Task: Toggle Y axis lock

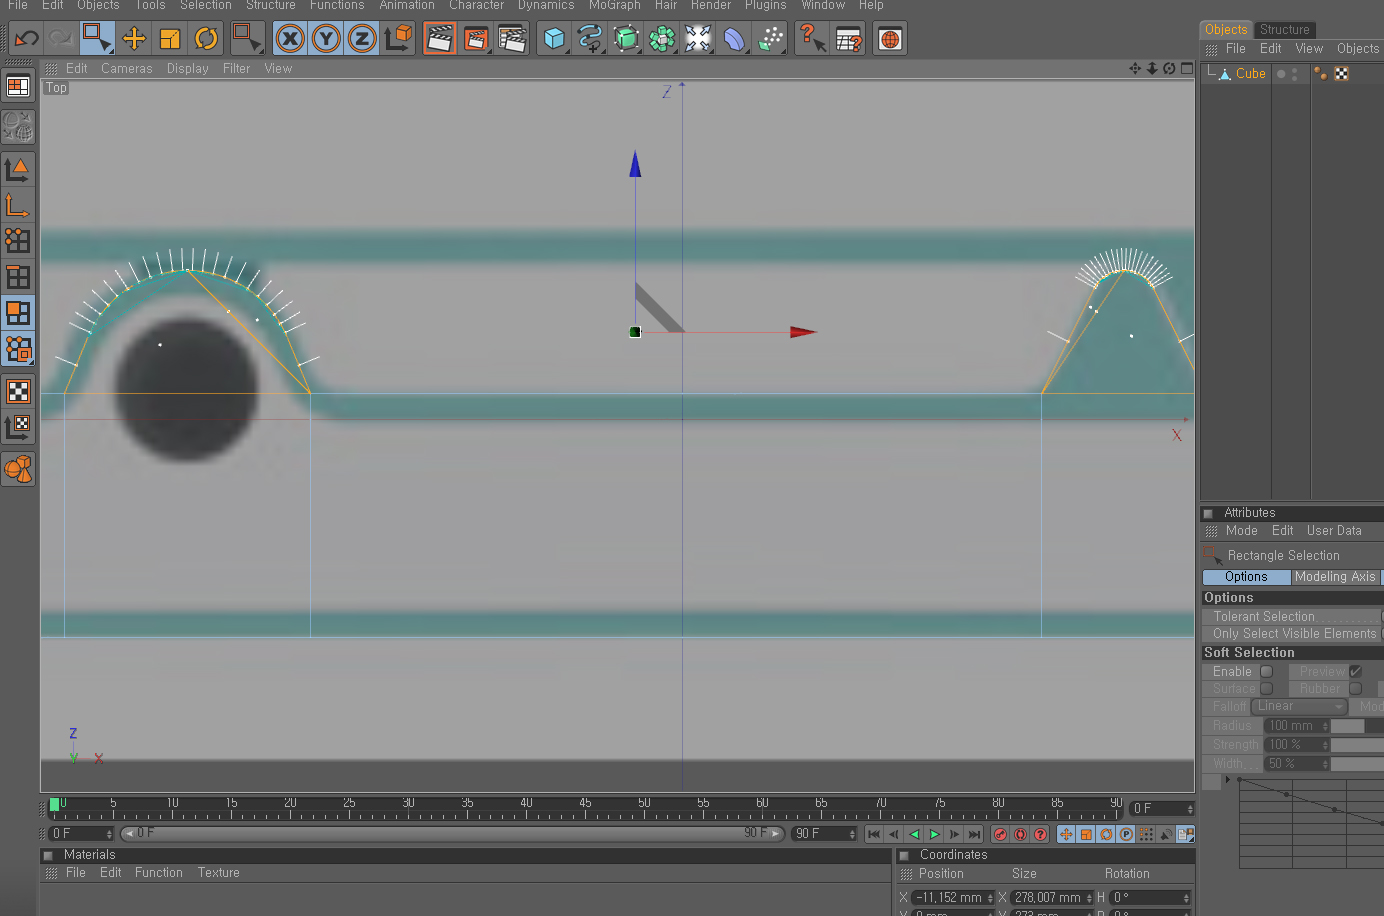Action: click(x=326, y=39)
